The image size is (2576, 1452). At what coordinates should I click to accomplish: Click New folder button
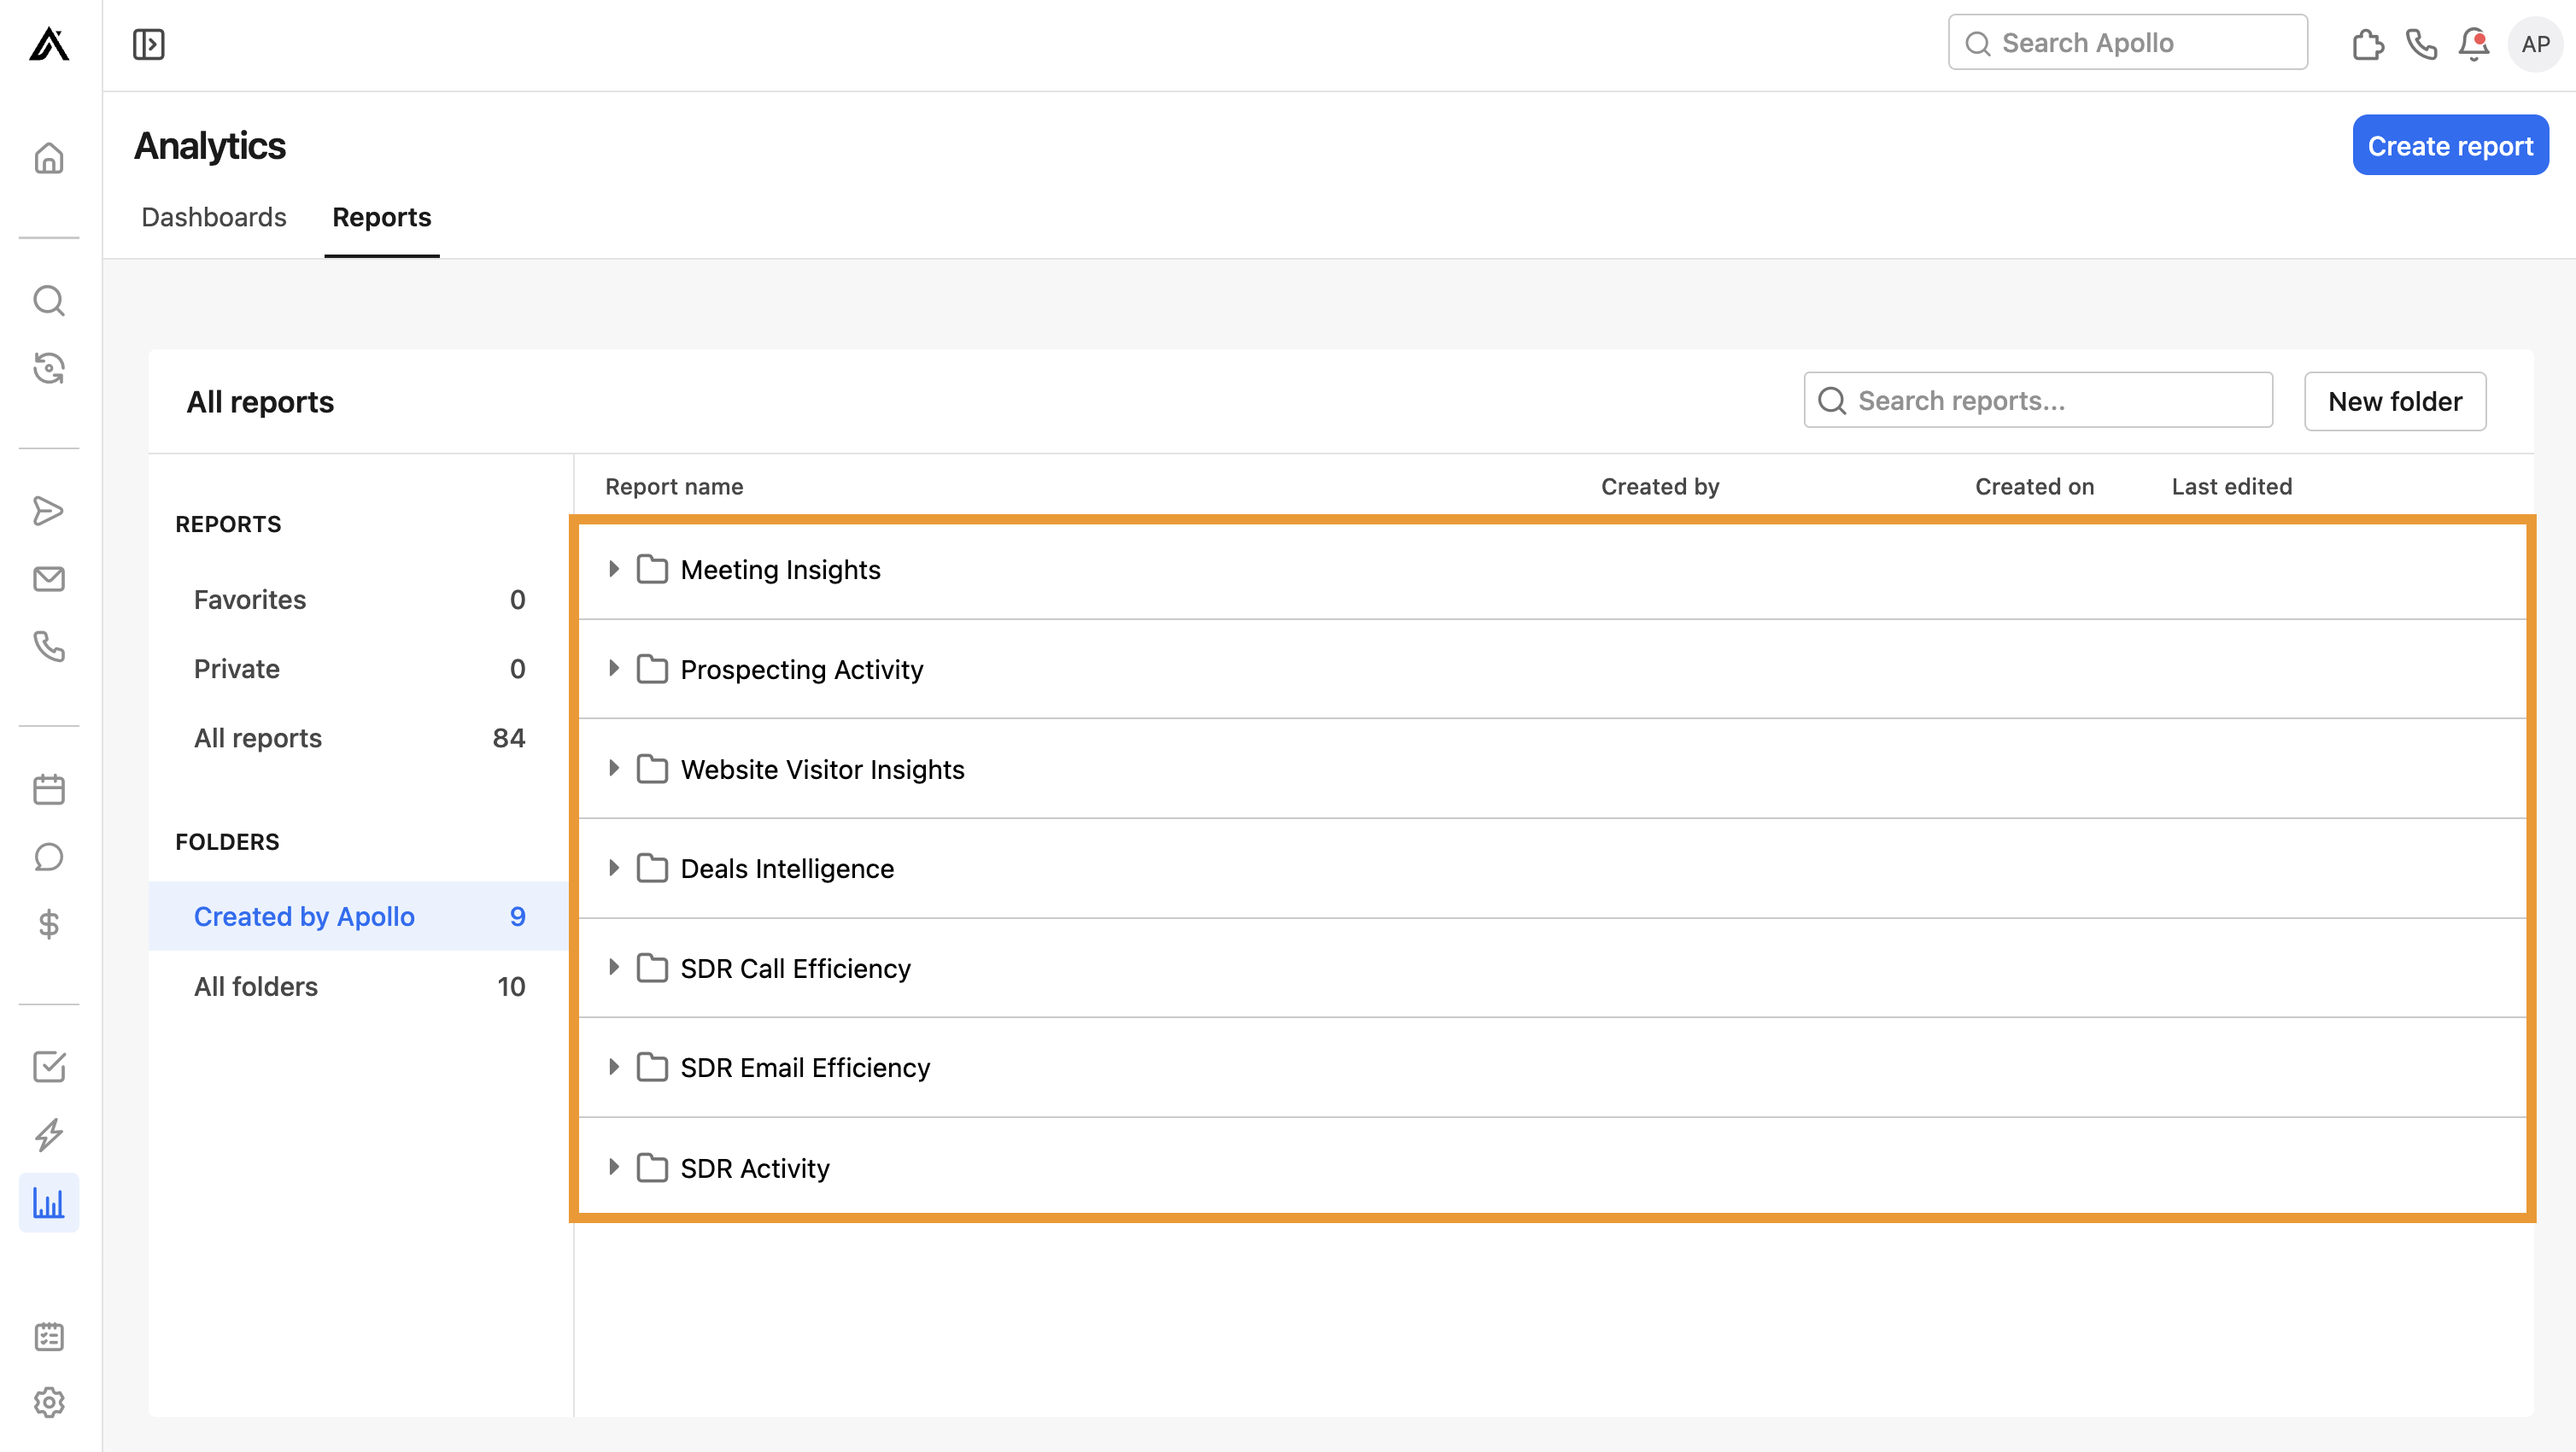point(2394,401)
